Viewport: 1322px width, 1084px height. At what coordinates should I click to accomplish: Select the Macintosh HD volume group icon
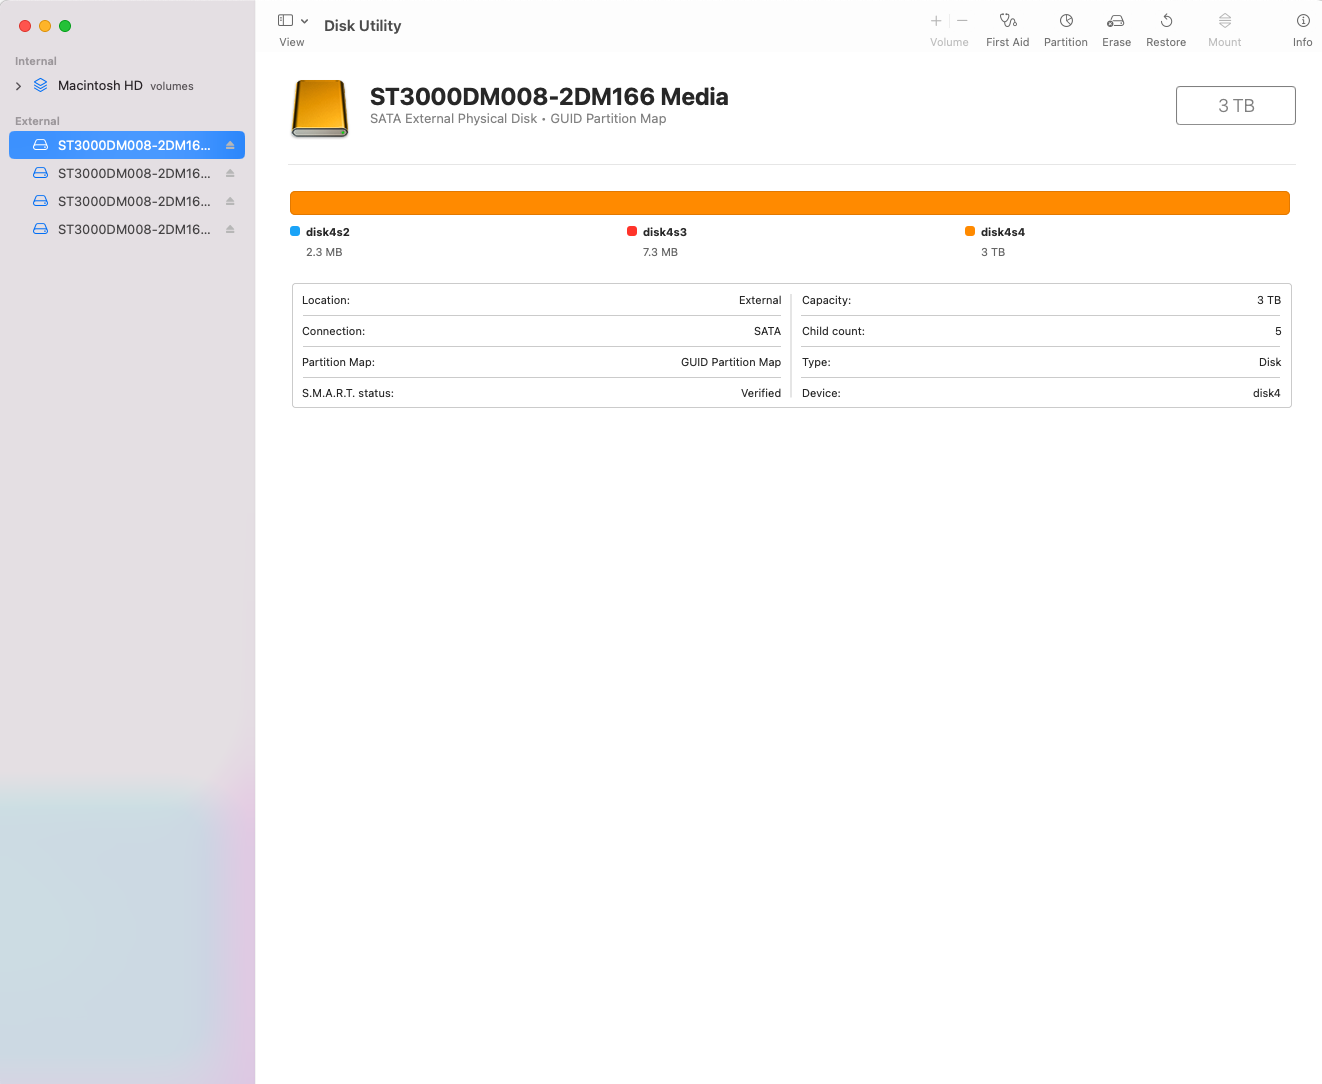(41, 85)
